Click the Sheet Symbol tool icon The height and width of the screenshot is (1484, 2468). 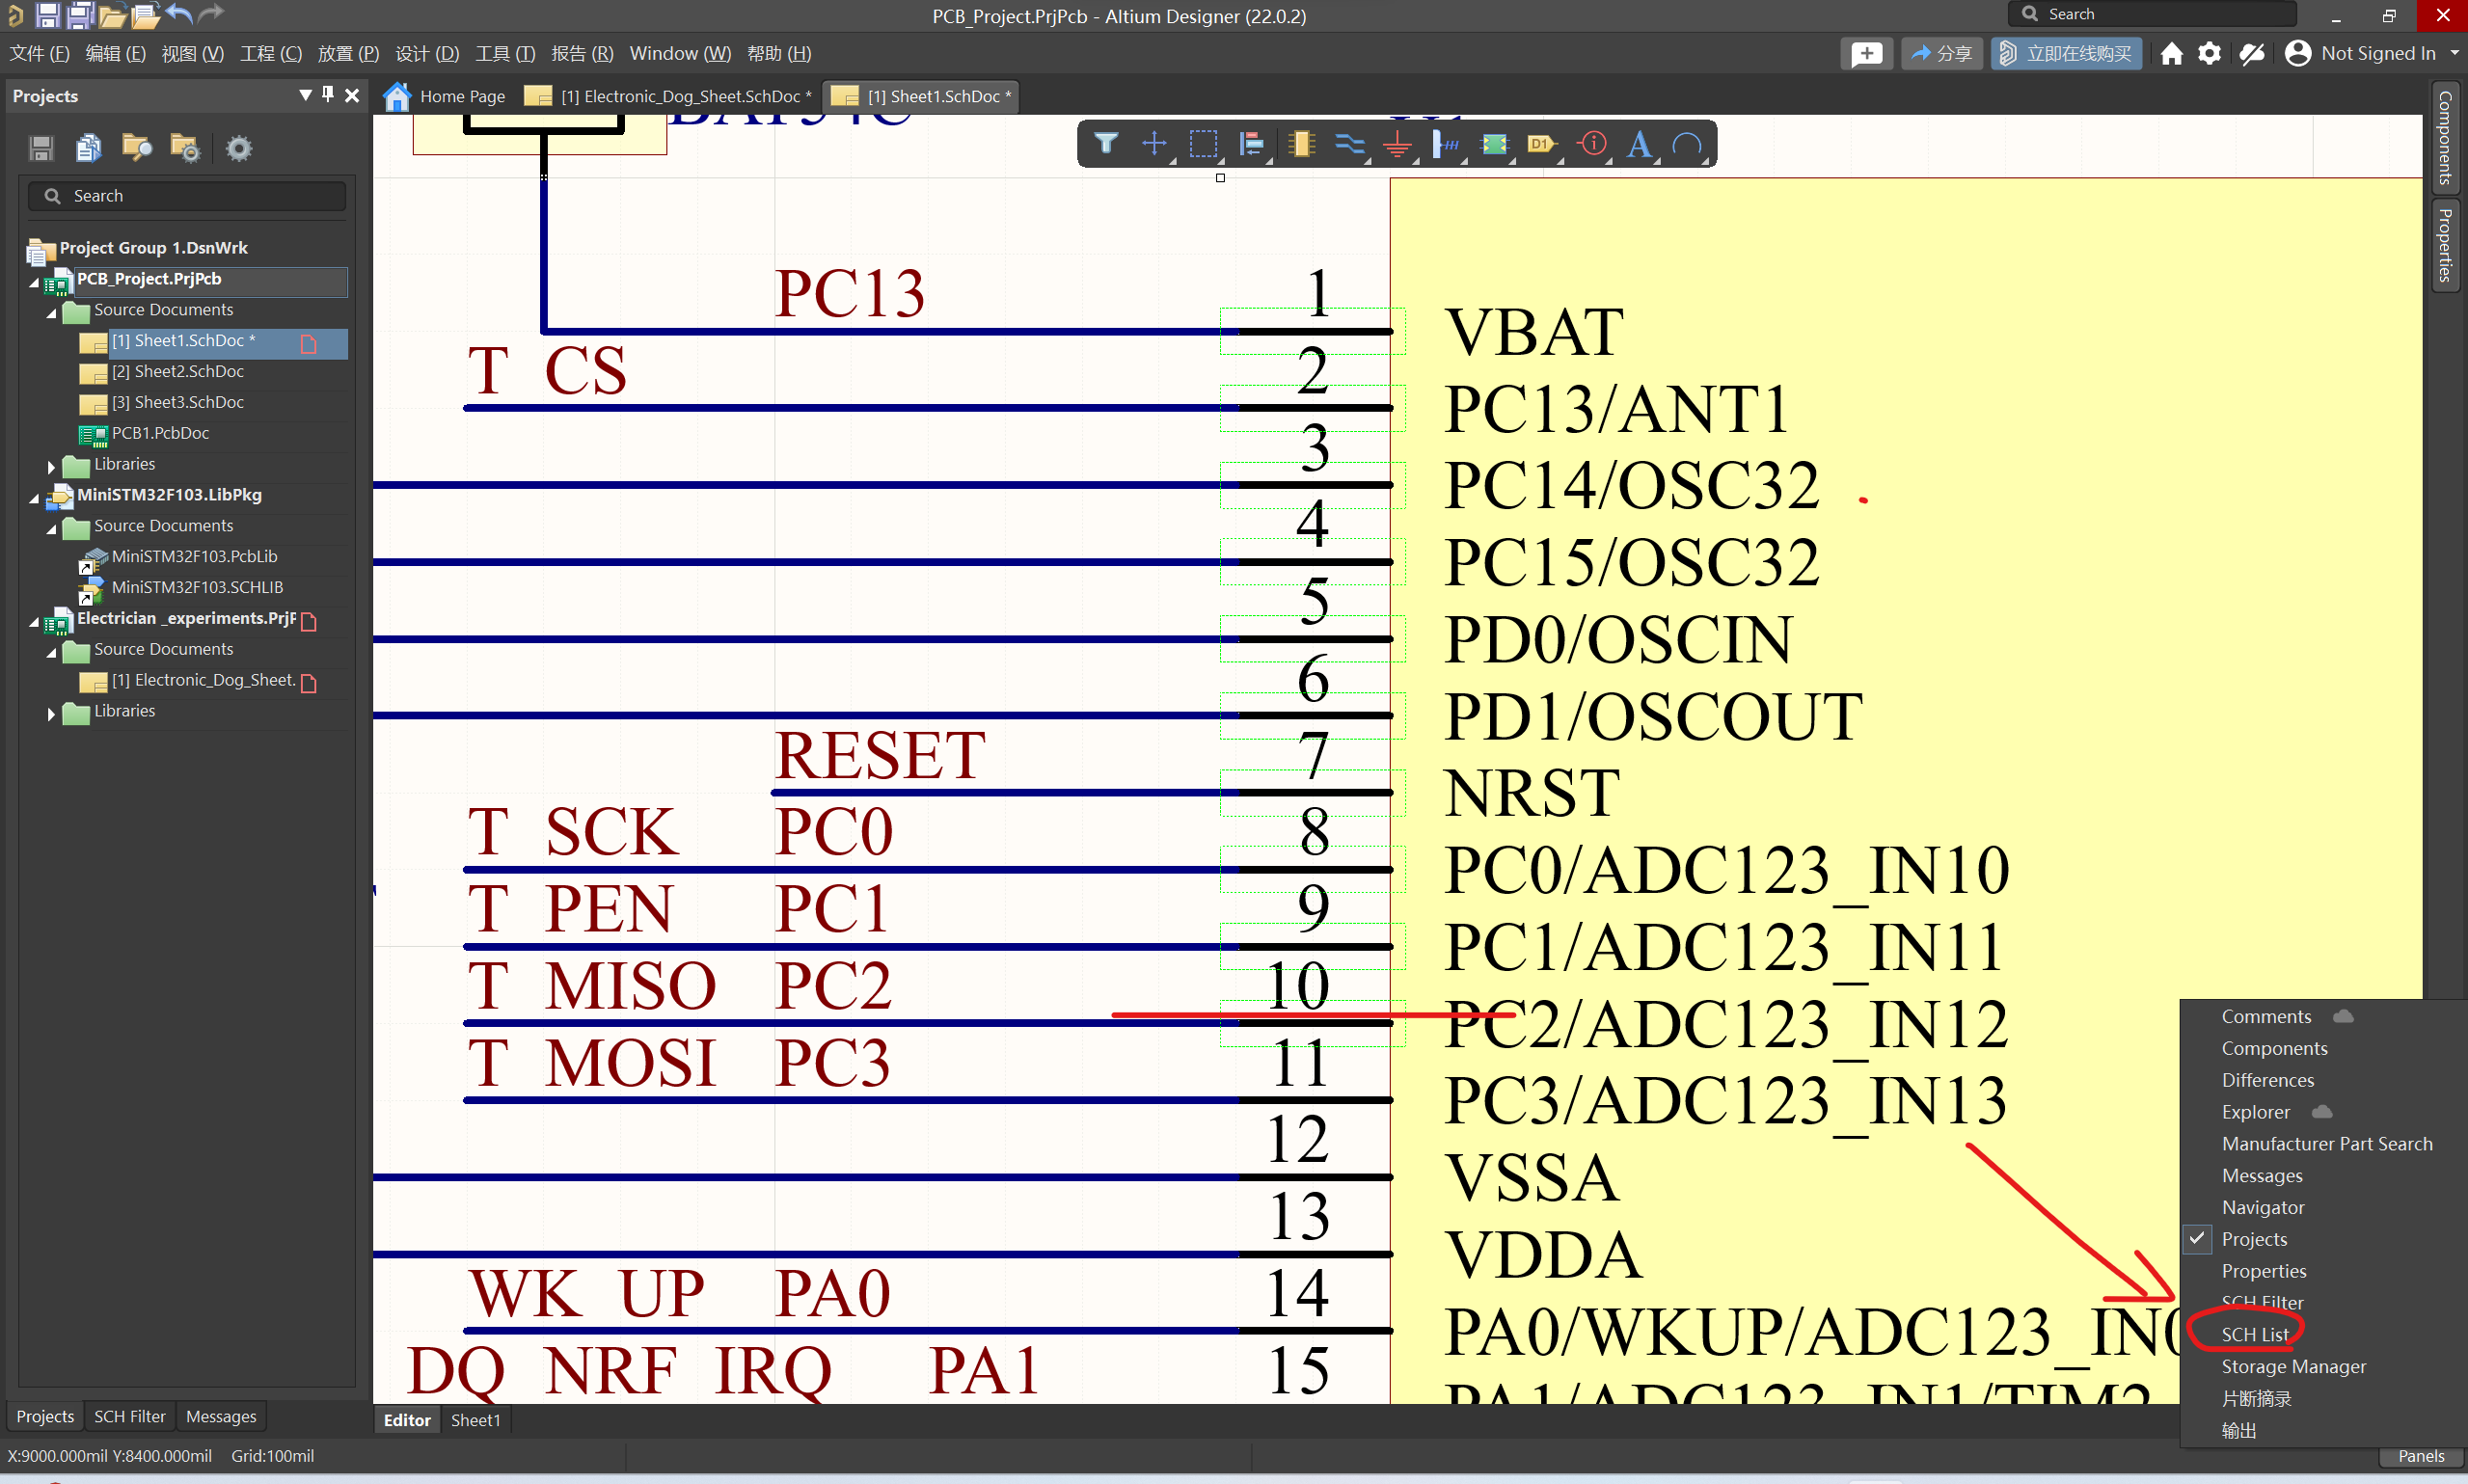tap(1493, 144)
